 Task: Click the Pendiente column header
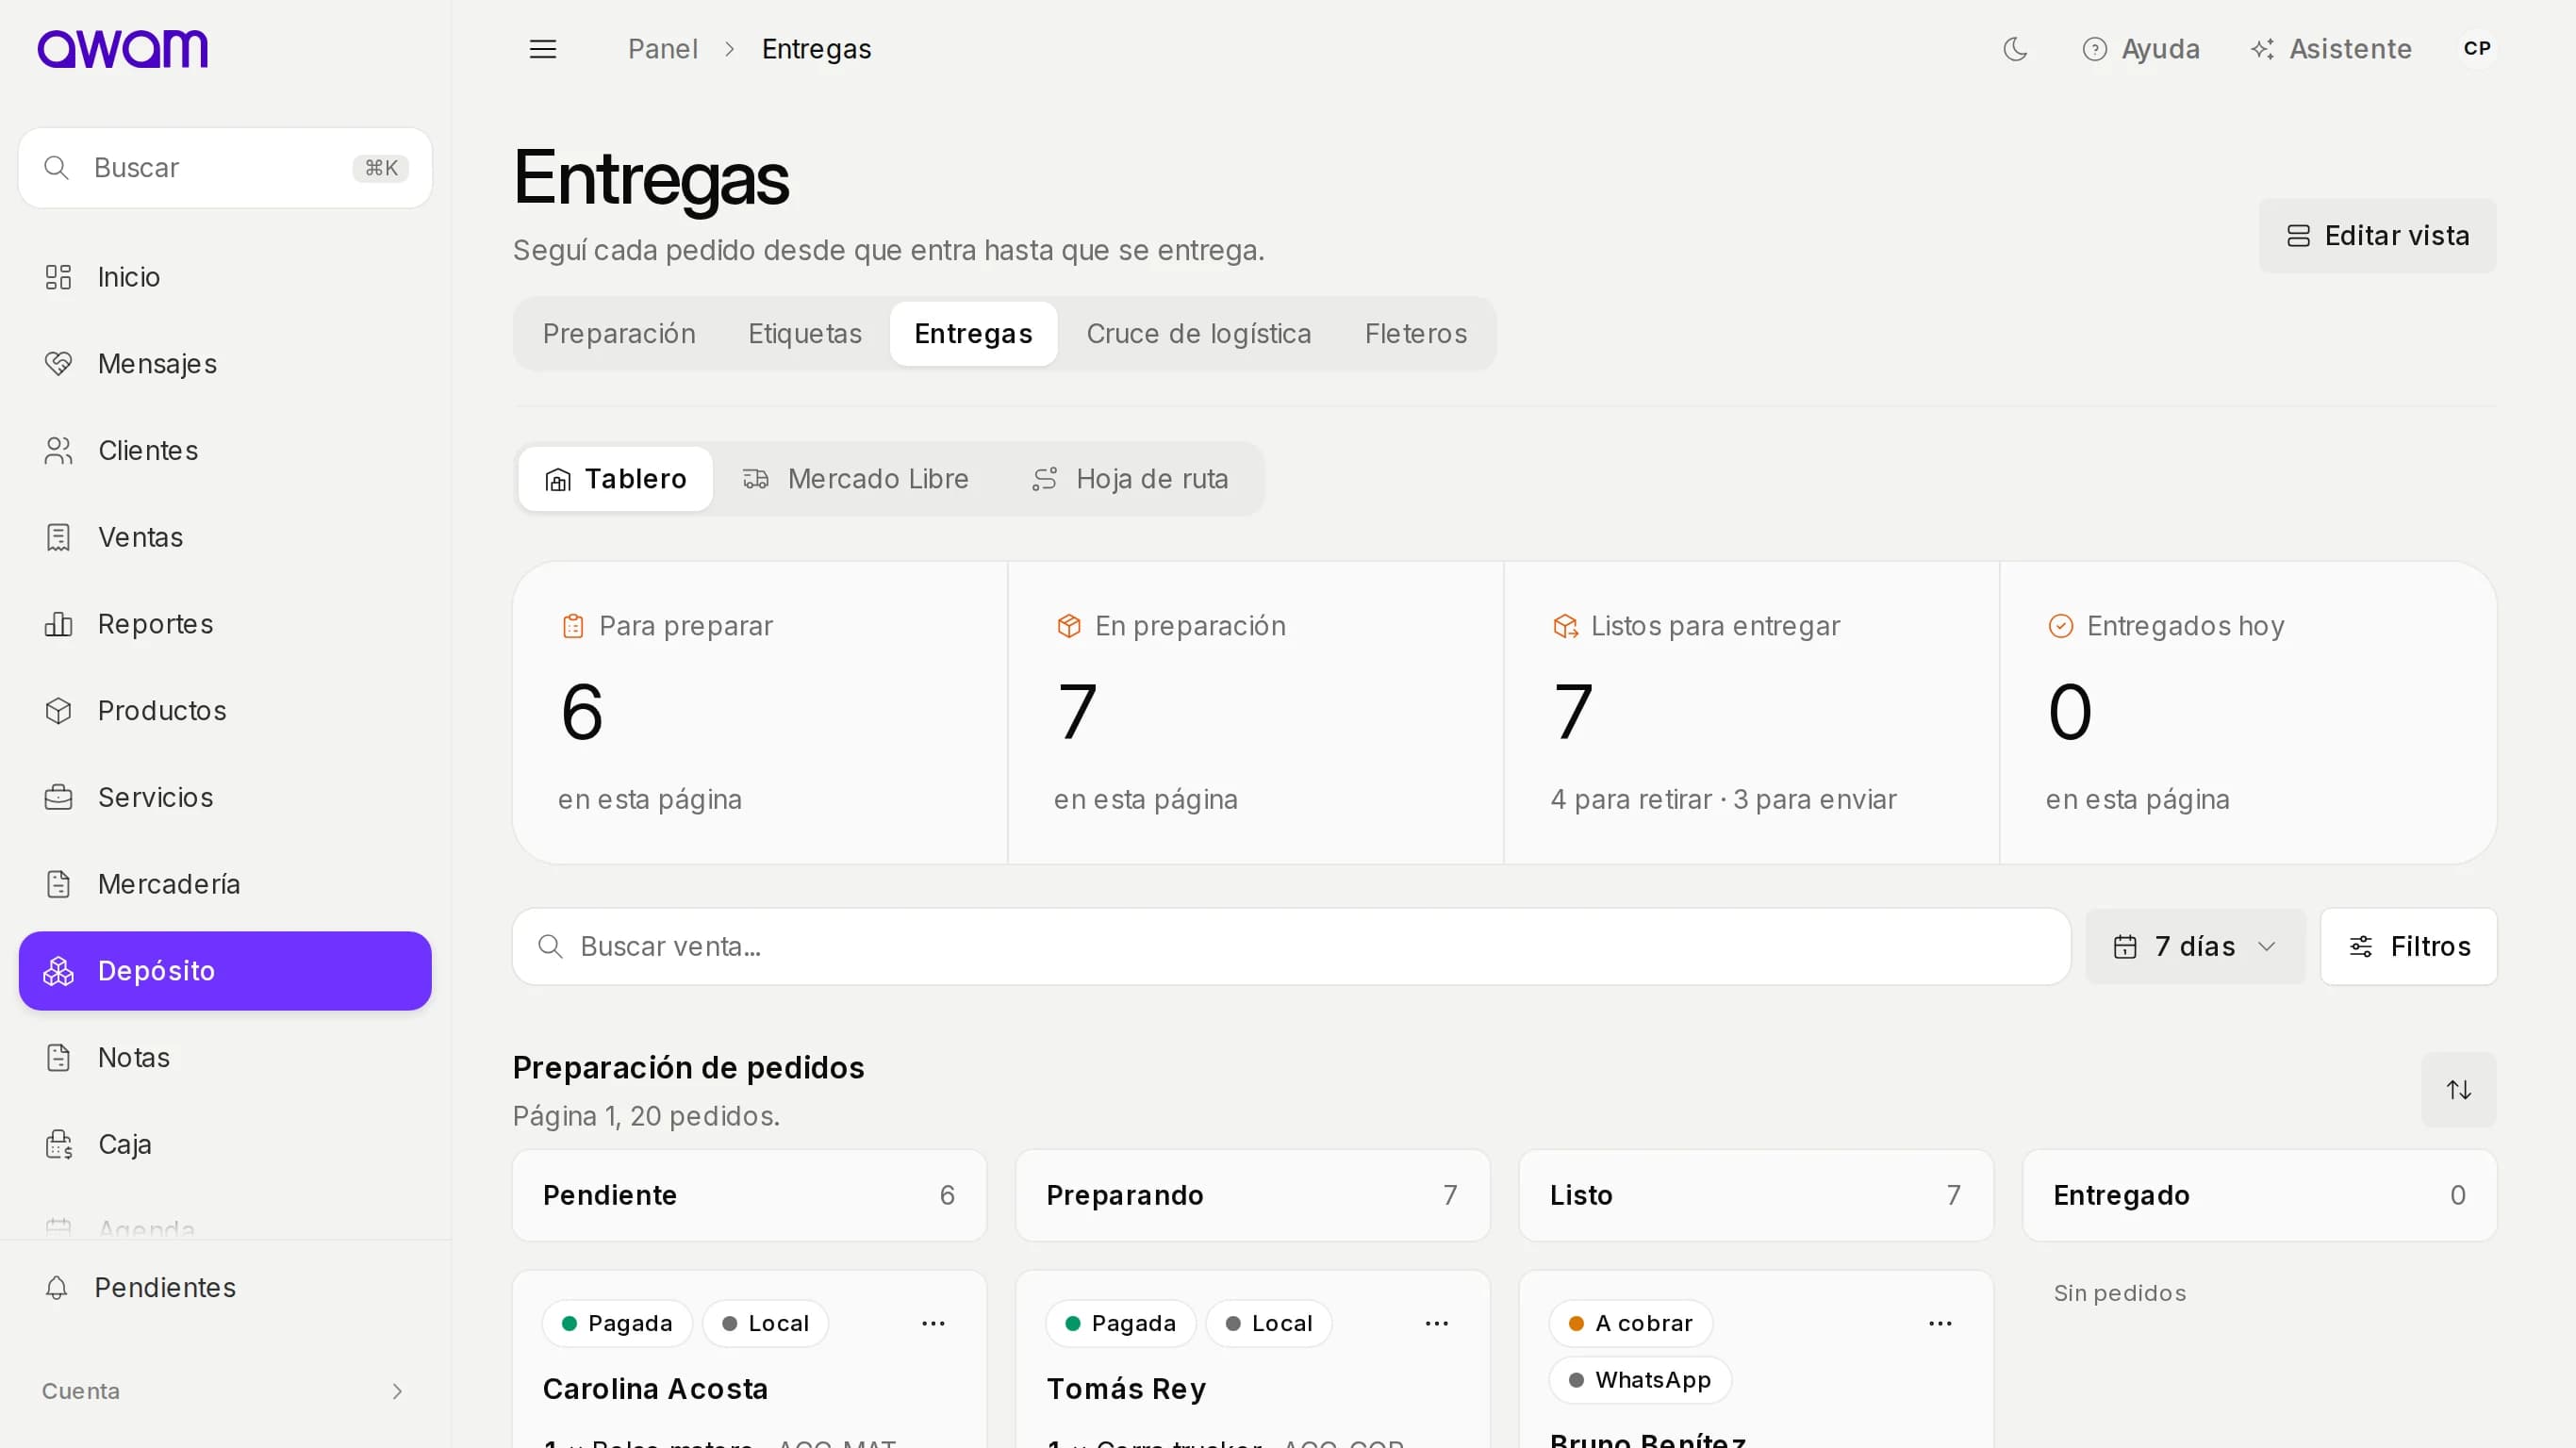point(749,1195)
